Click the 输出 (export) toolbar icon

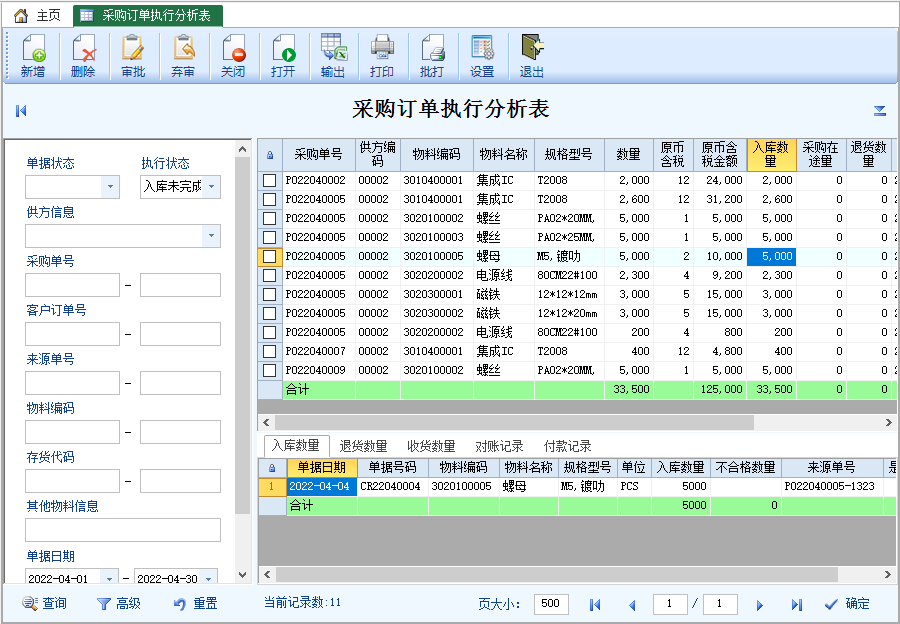333,56
